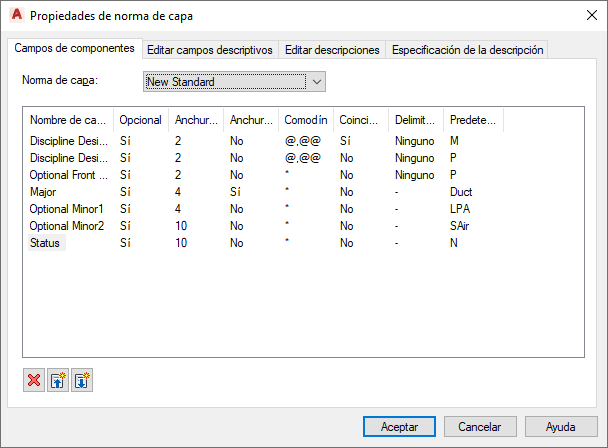
Task: Click the AutoCAD logo in the title bar
Action: pyautogui.click(x=16, y=16)
